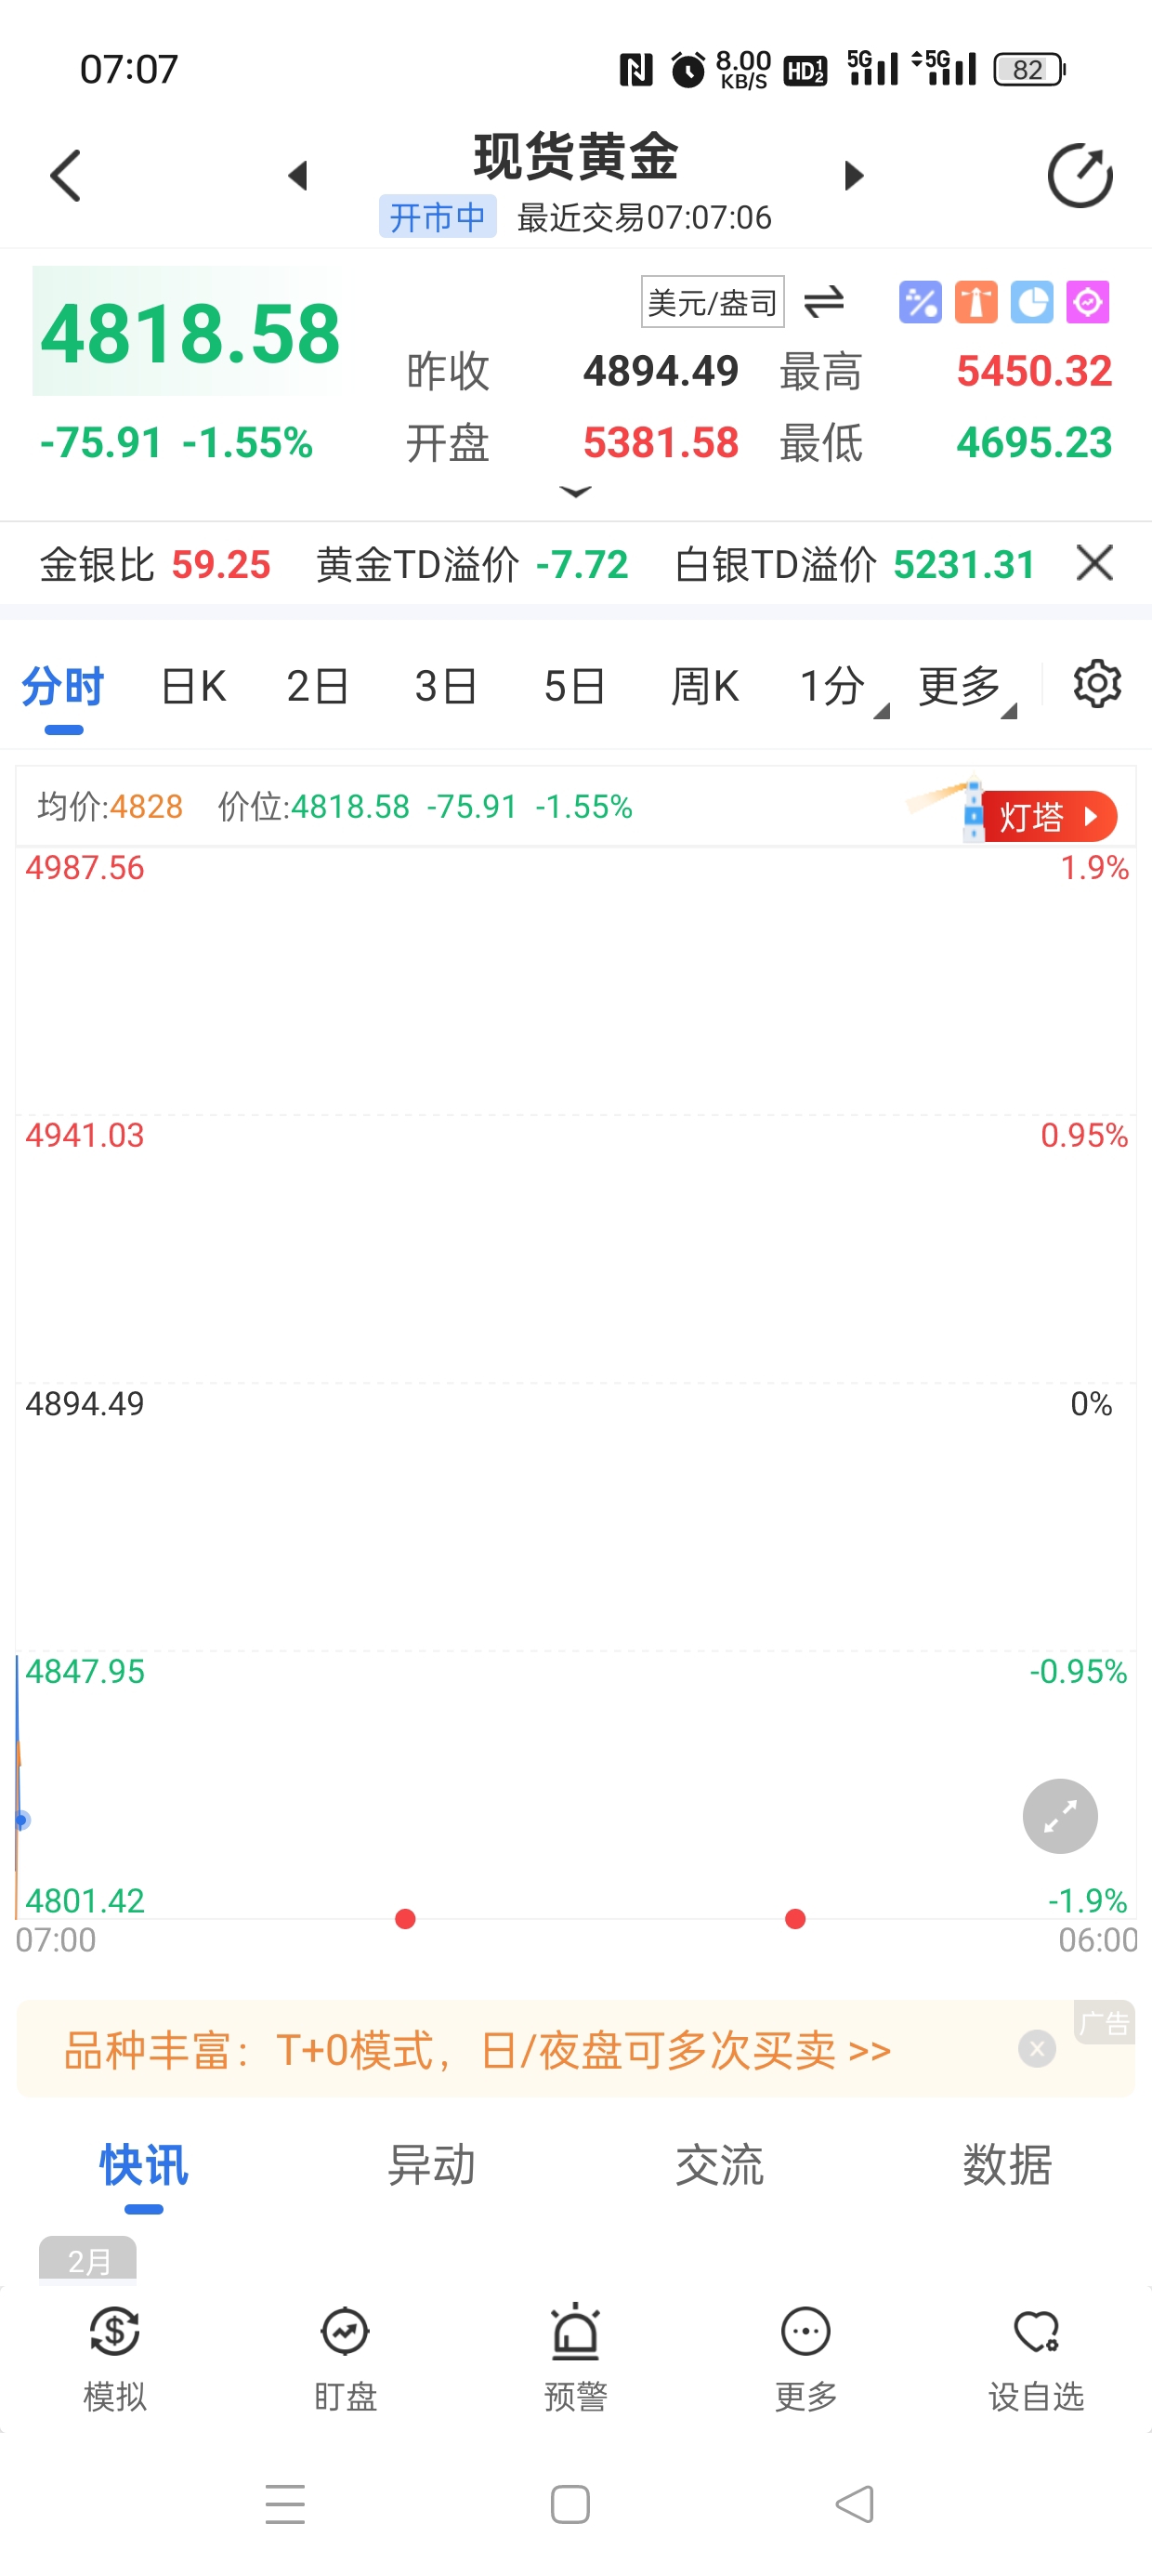Switch to the 日K chart tab
This screenshot has height=2576, width=1152.
click(x=193, y=687)
